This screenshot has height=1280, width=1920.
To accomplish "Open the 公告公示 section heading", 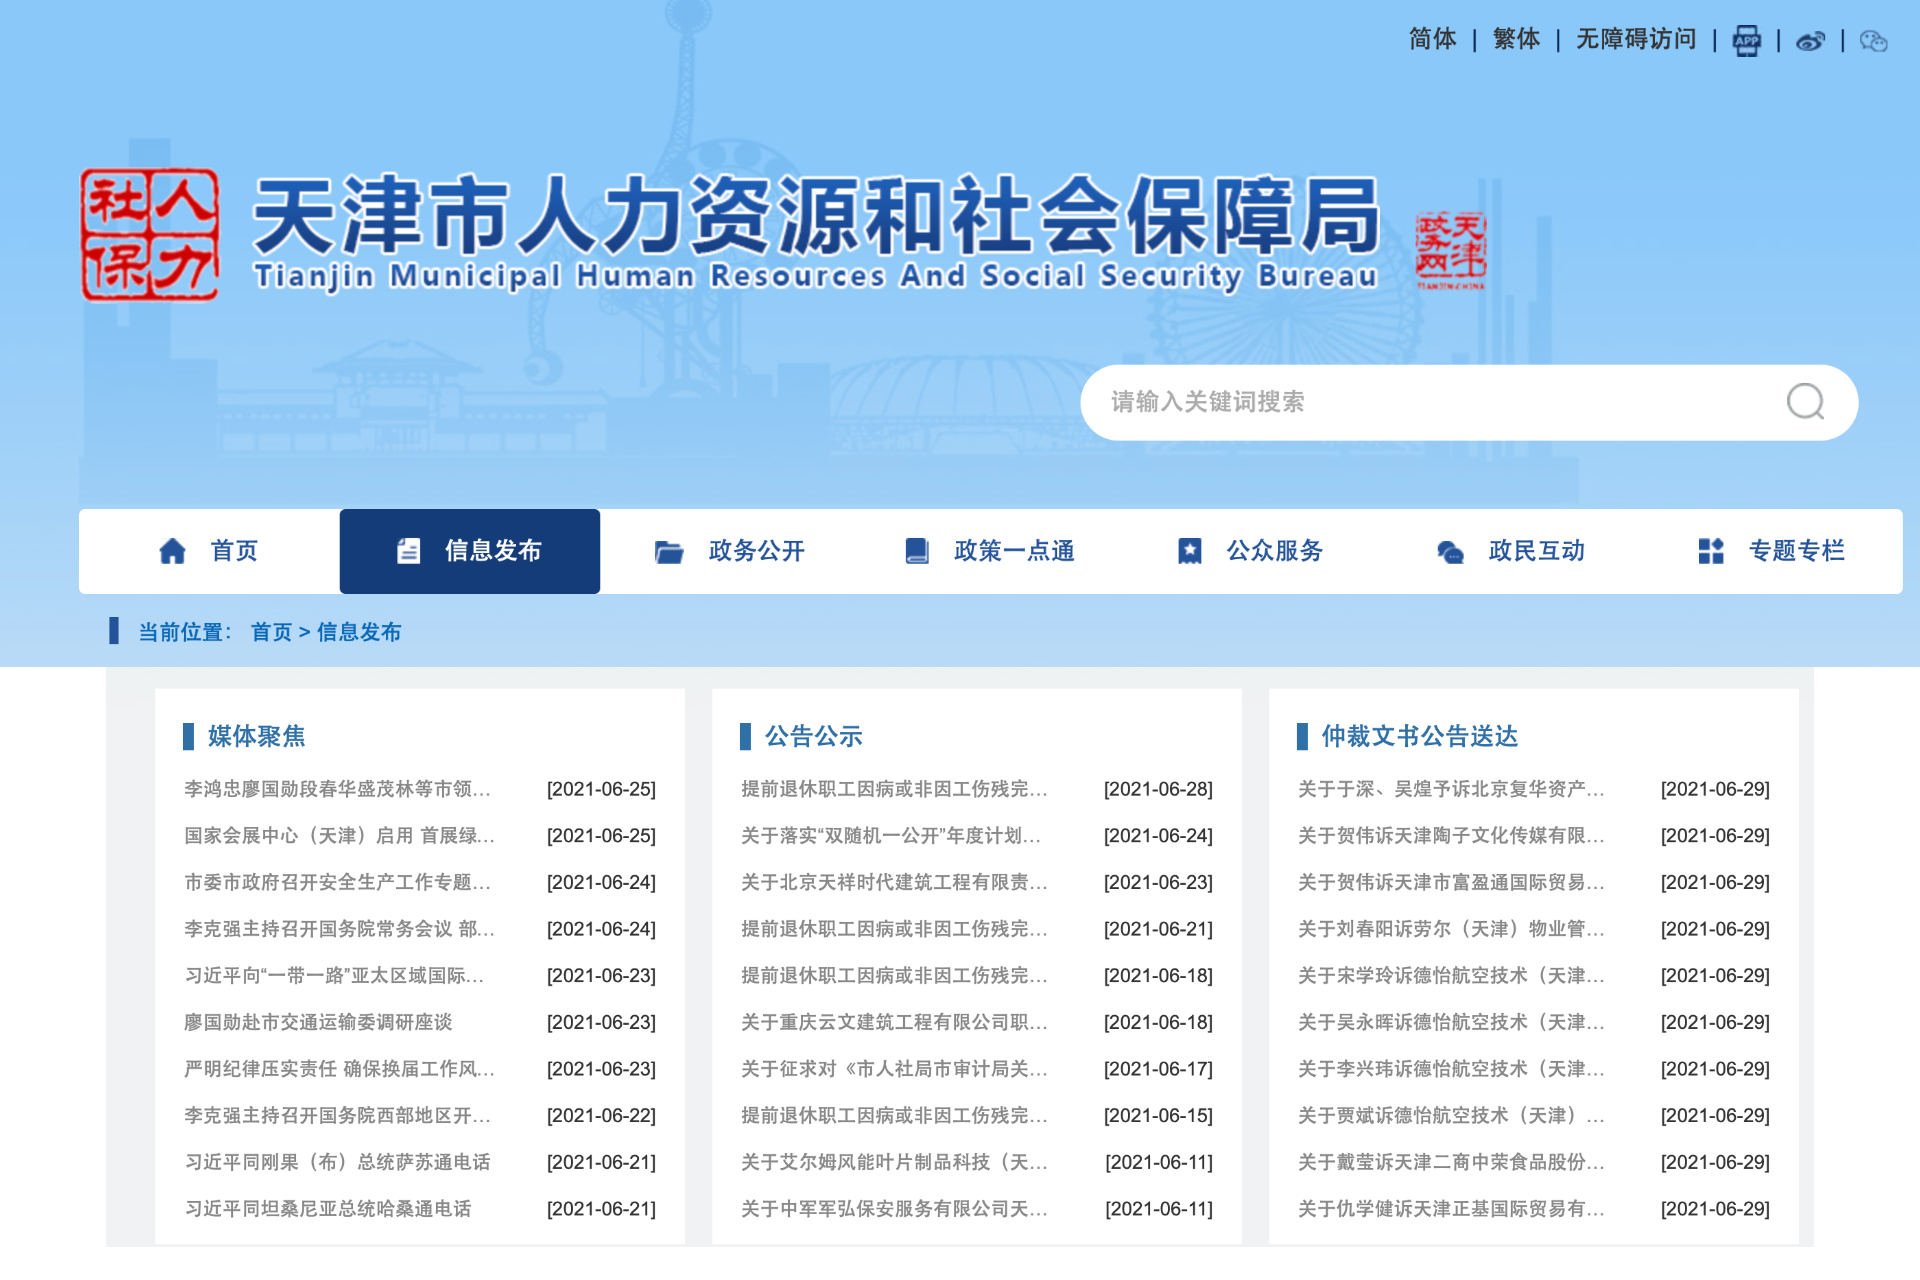I will coord(813,736).
